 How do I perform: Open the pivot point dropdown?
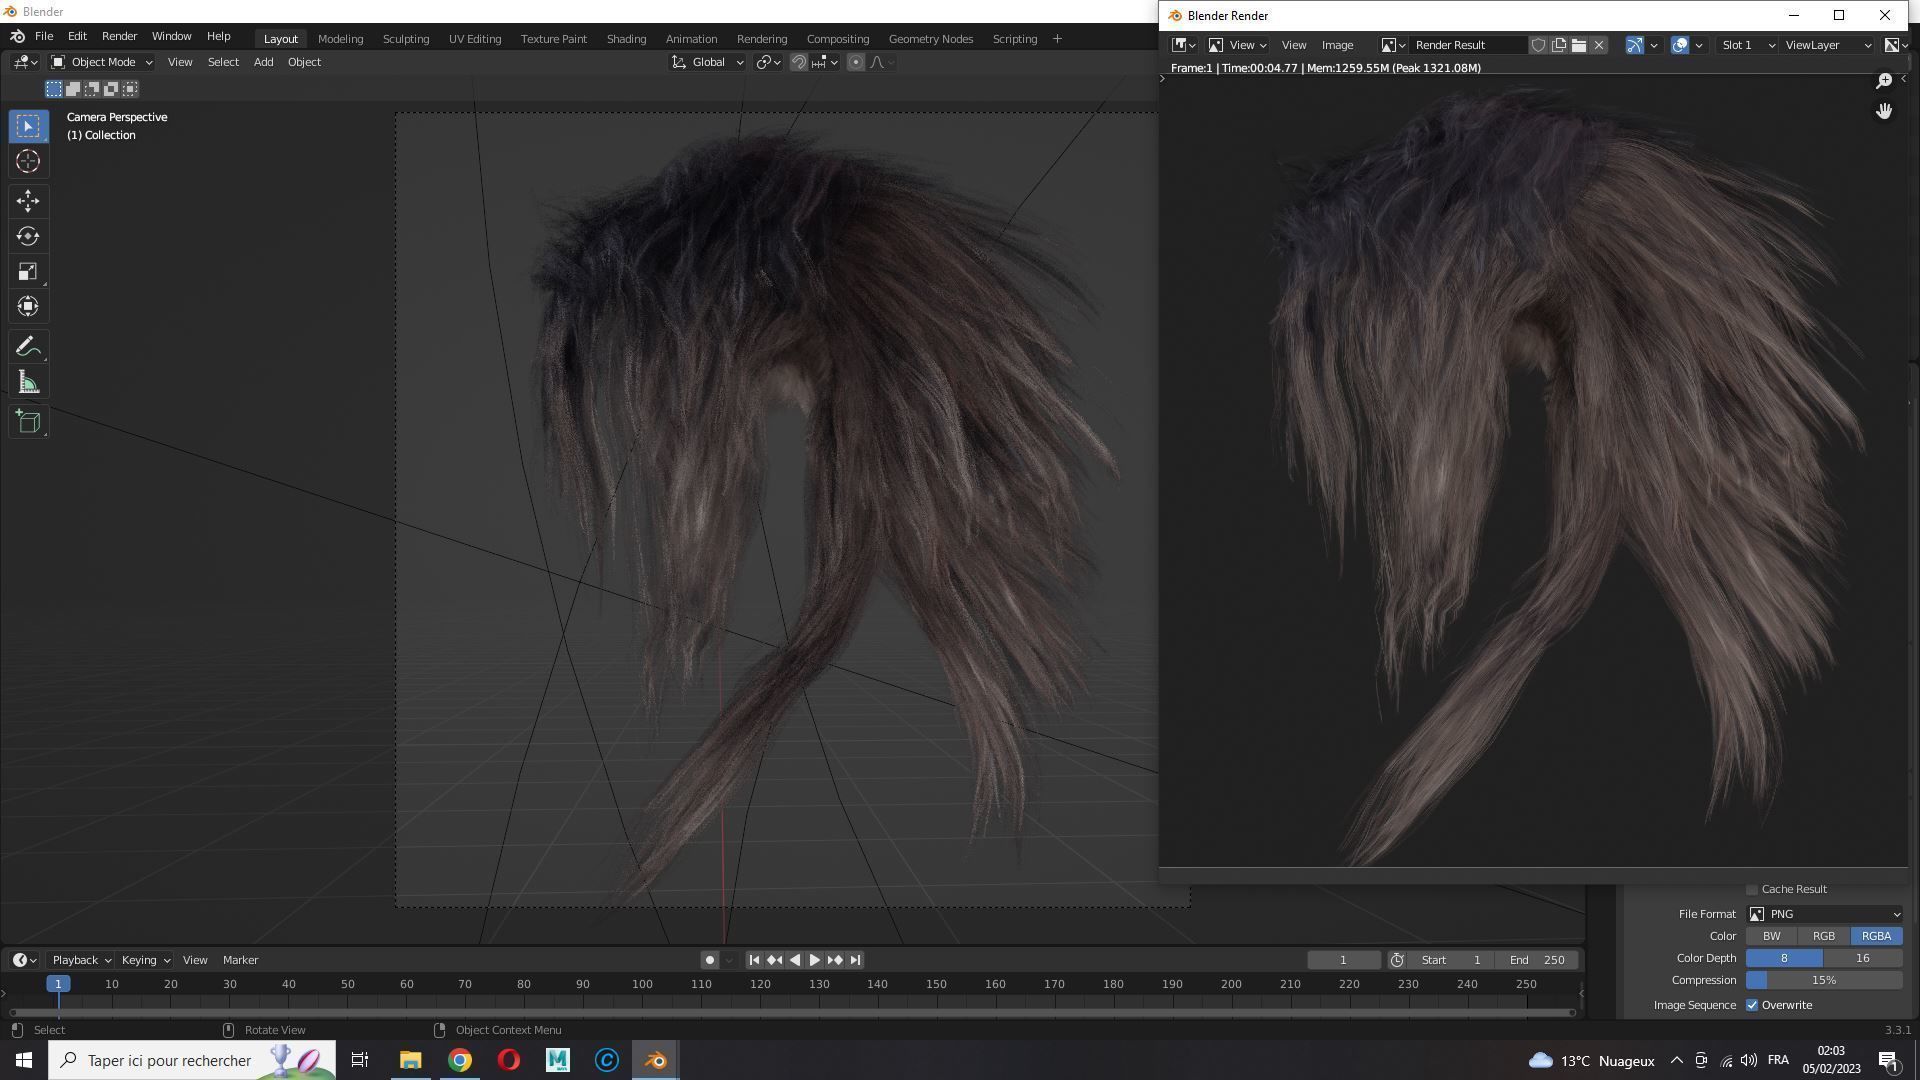[x=768, y=62]
